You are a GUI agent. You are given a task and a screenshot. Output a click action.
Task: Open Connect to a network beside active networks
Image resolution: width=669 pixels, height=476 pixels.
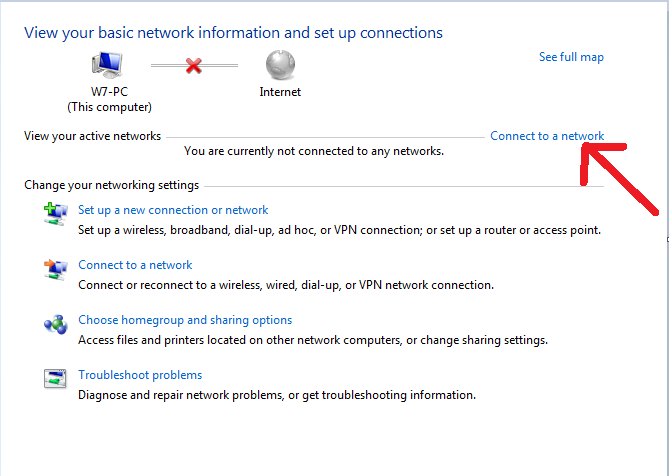point(547,136)
